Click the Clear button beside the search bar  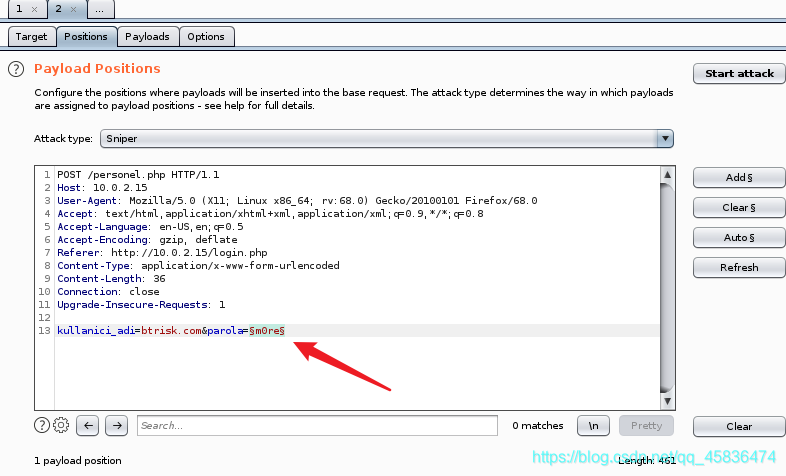point(739,426)
